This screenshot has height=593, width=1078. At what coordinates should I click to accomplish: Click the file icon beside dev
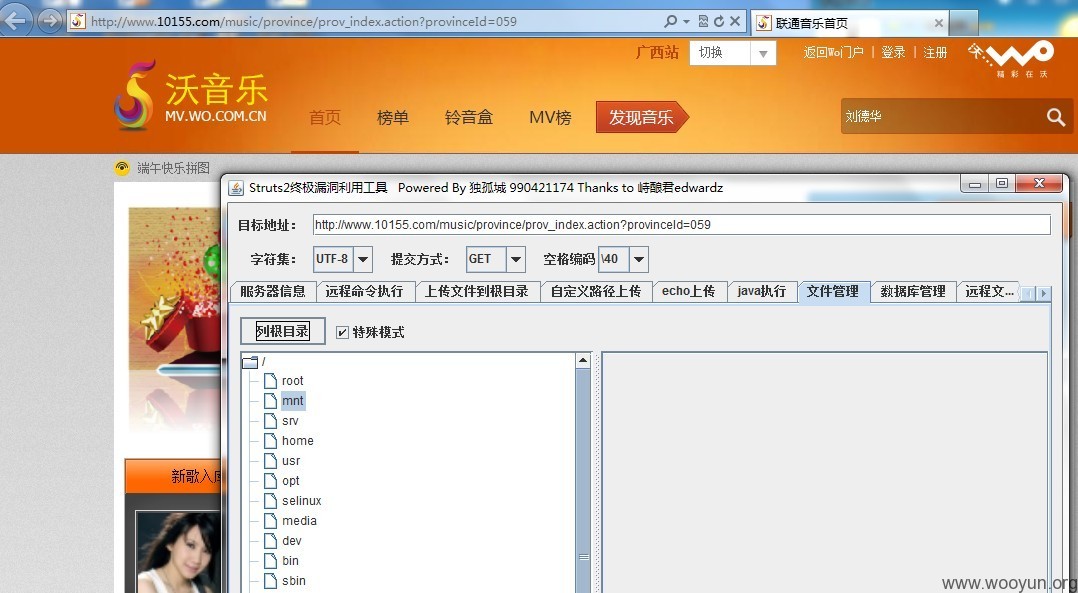pos(271,541)
